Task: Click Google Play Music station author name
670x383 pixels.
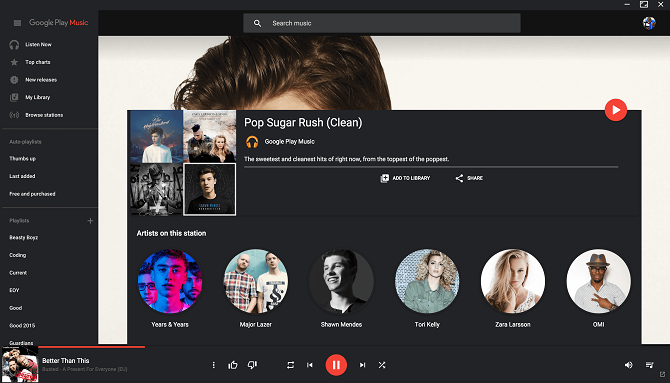Action: [290, 142]
